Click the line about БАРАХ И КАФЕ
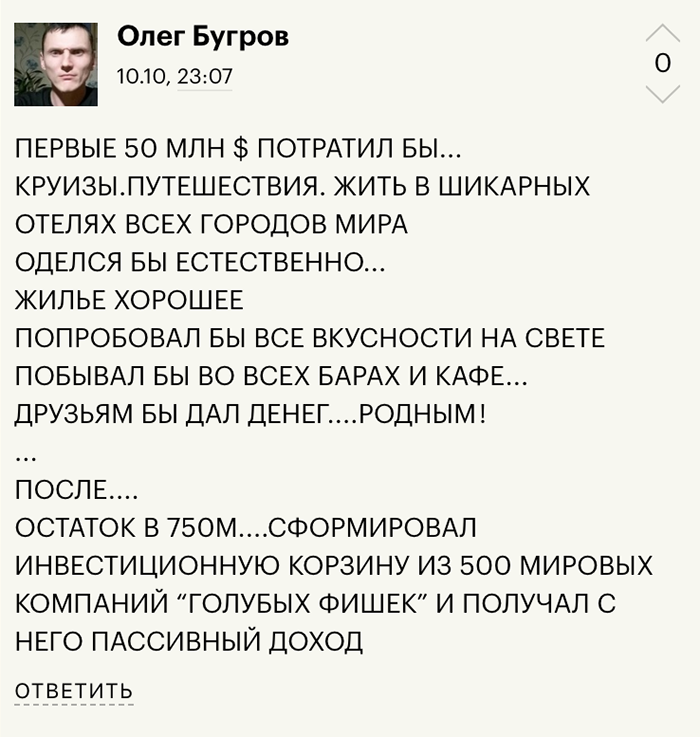Viewport: 700px width, 737px height. point(271,376)
